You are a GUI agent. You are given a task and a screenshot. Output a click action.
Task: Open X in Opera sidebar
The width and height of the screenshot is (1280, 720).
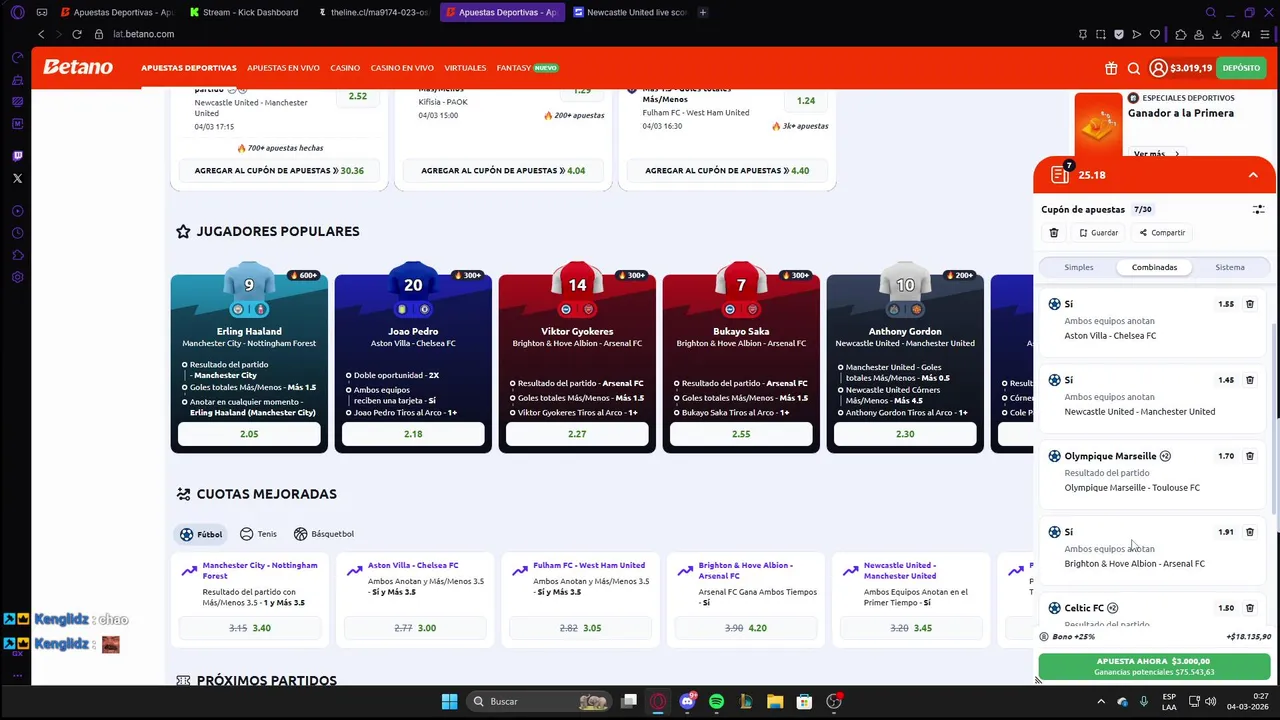click(x=17, y=178)
